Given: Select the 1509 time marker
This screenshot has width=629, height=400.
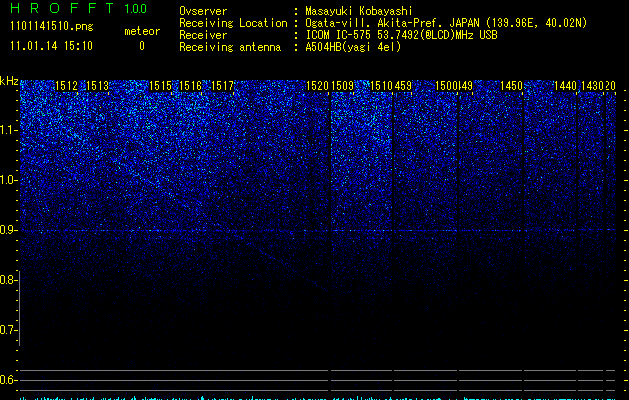Looking at the screenshot, I should pos(343,86).
